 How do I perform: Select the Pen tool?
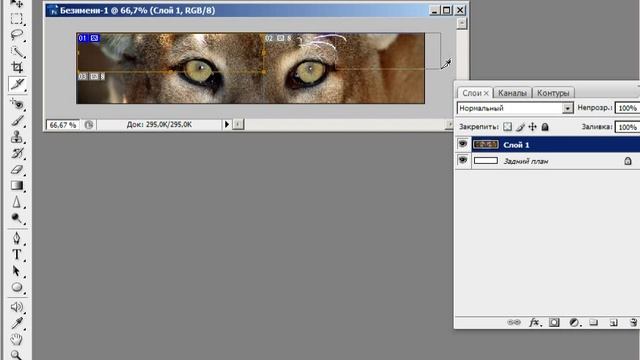17,238
